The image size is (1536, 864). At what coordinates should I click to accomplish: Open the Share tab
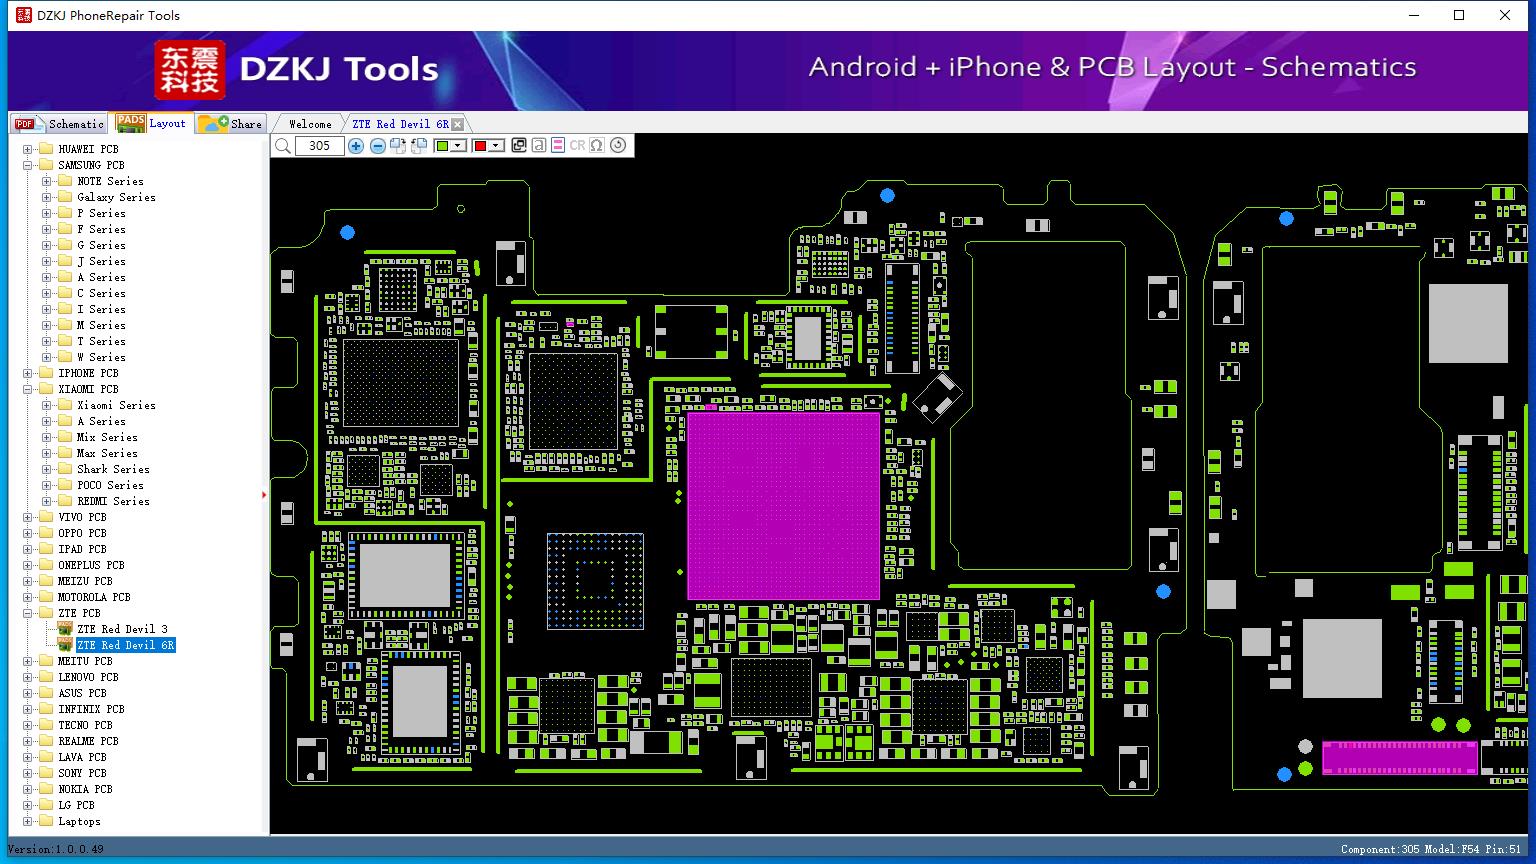[x=230, y=124]
